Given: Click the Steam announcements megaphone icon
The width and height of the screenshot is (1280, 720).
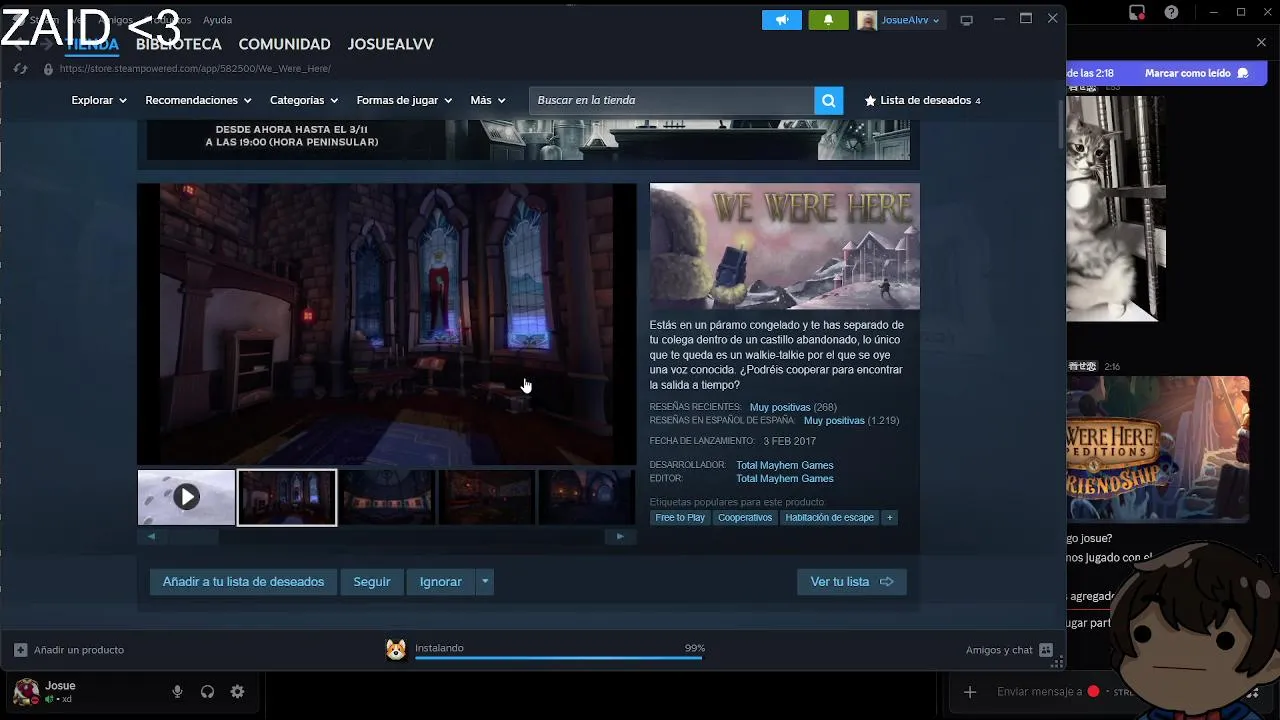Looking at the screenshot, I should pyautogui.click(x=781, y=20).
